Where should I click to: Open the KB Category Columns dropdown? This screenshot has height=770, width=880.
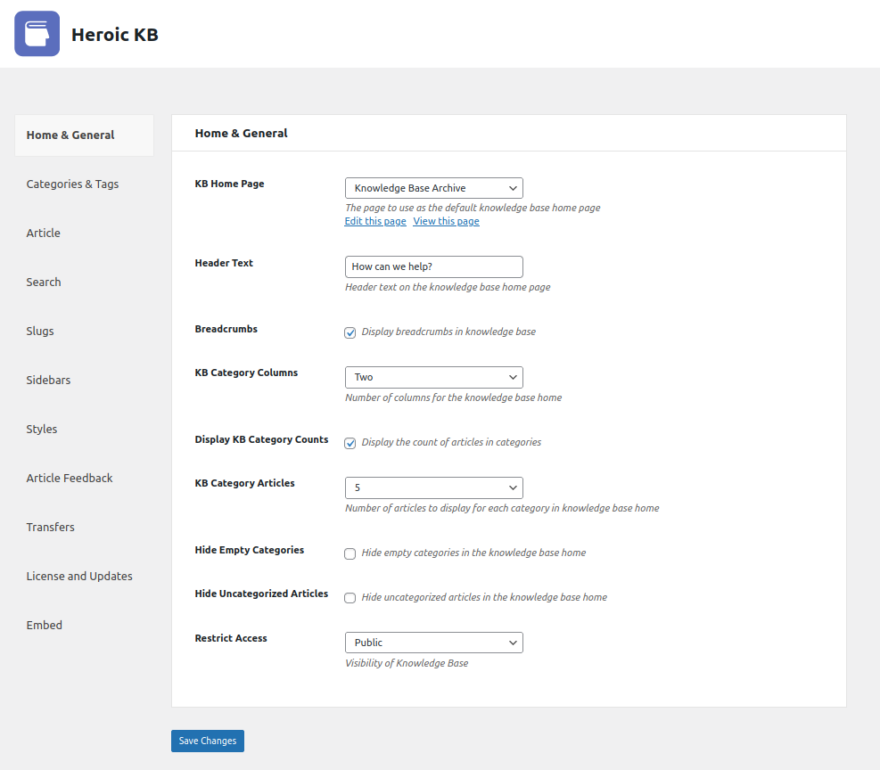[433, 377]
